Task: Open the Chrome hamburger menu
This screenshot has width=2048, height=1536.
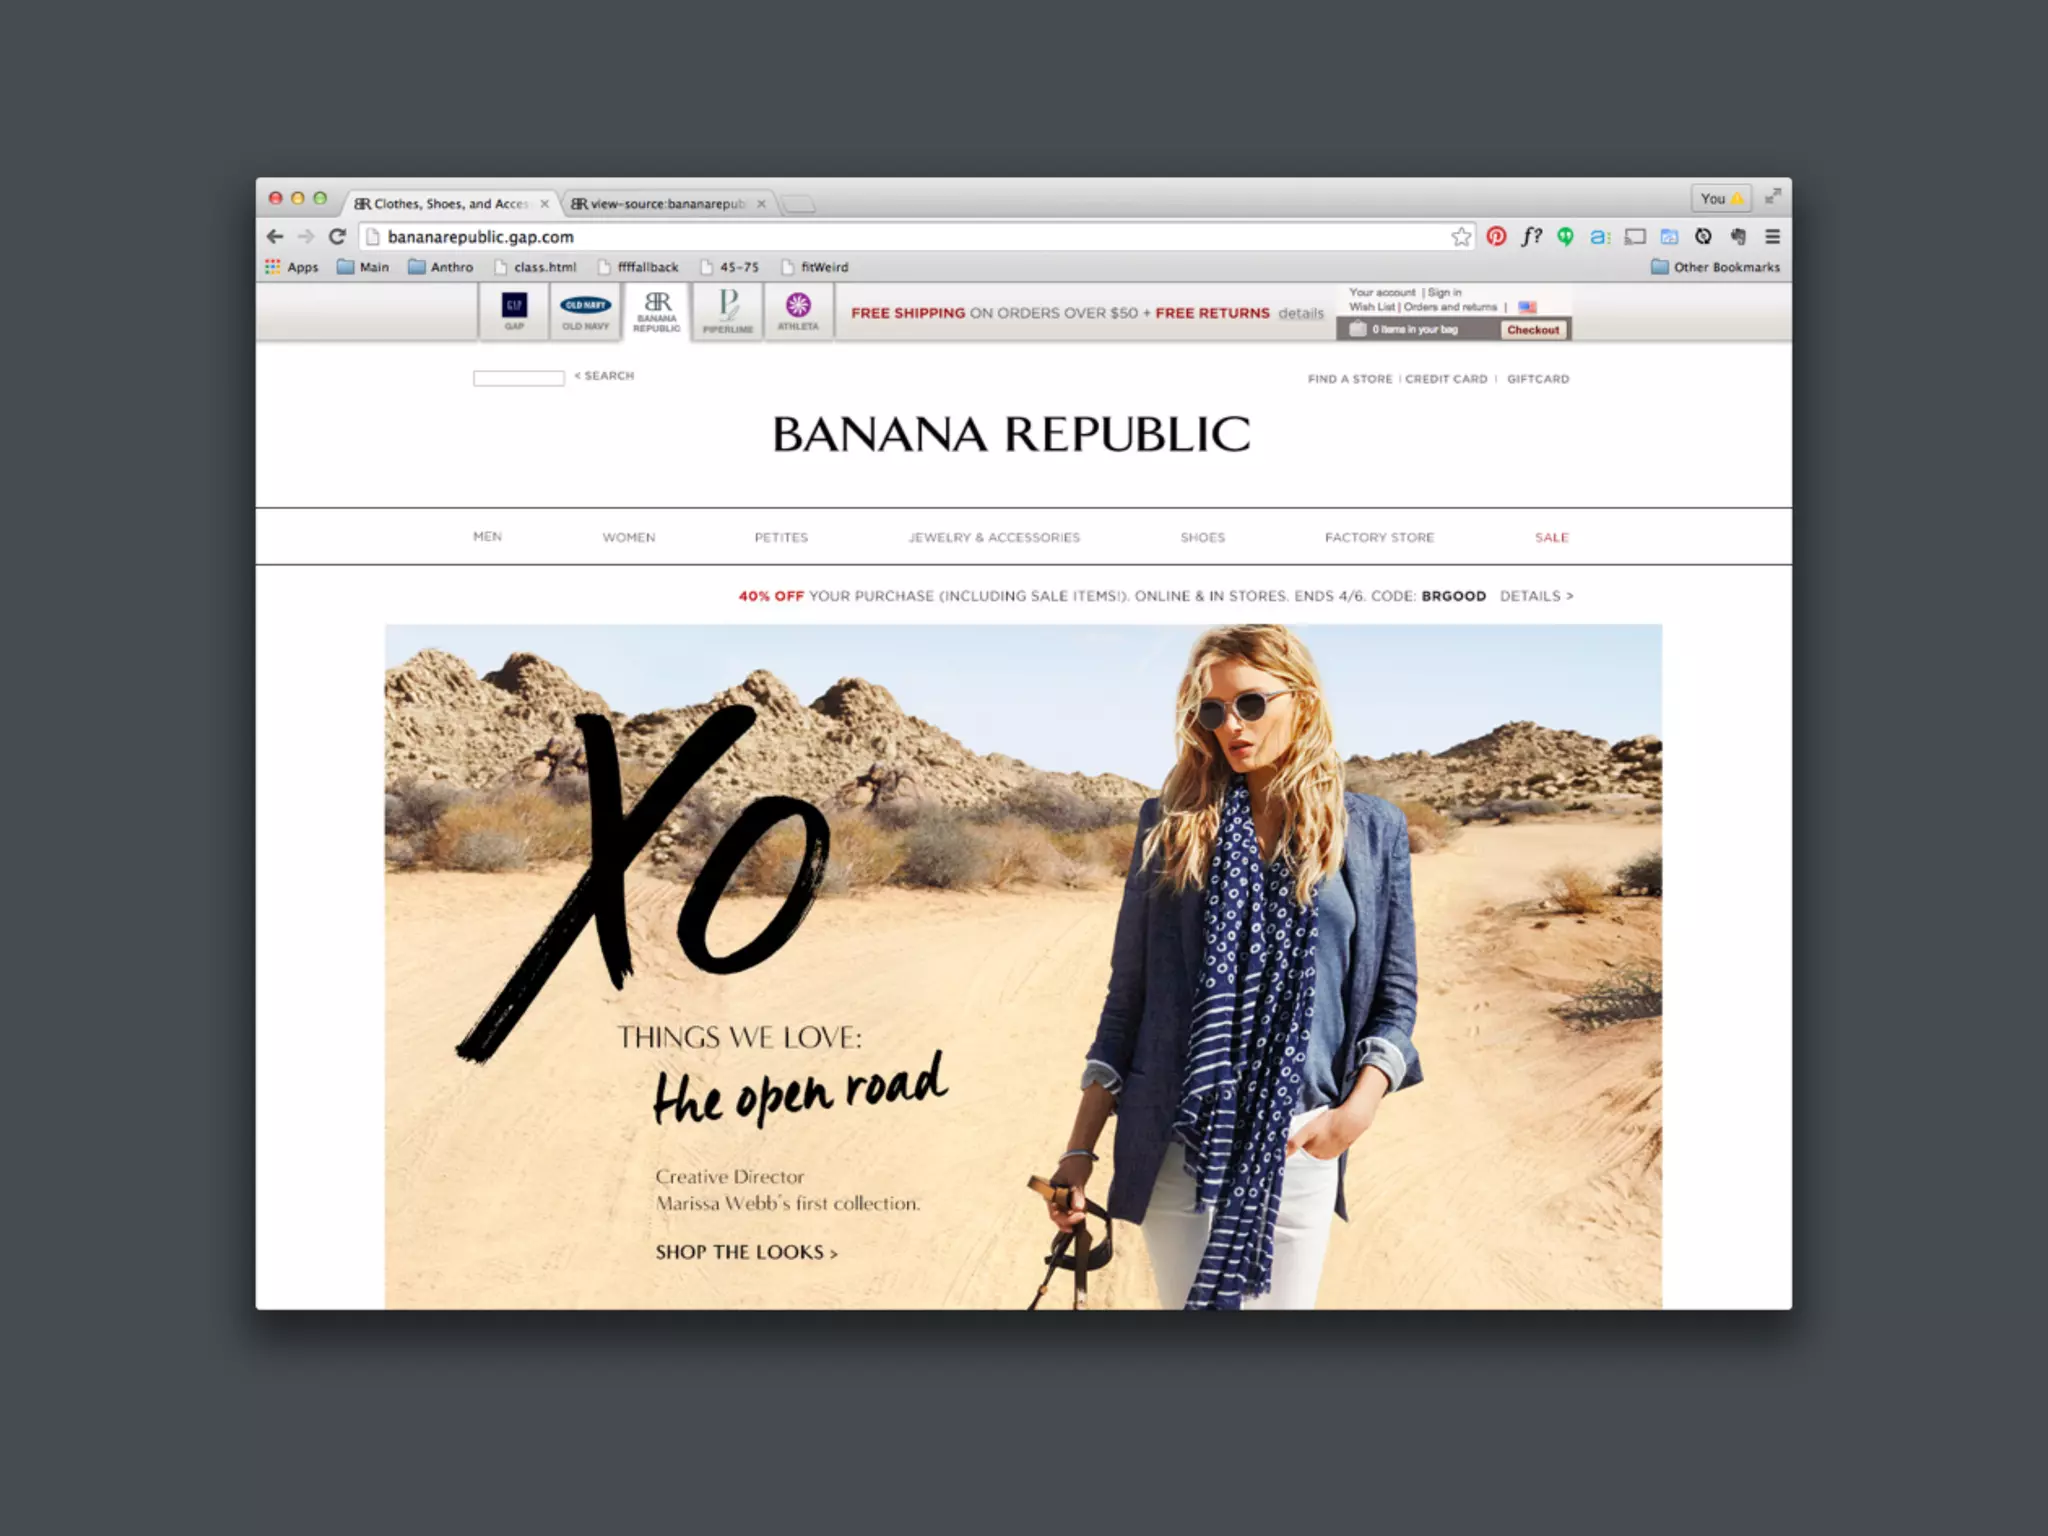Action: point(1772,237)
